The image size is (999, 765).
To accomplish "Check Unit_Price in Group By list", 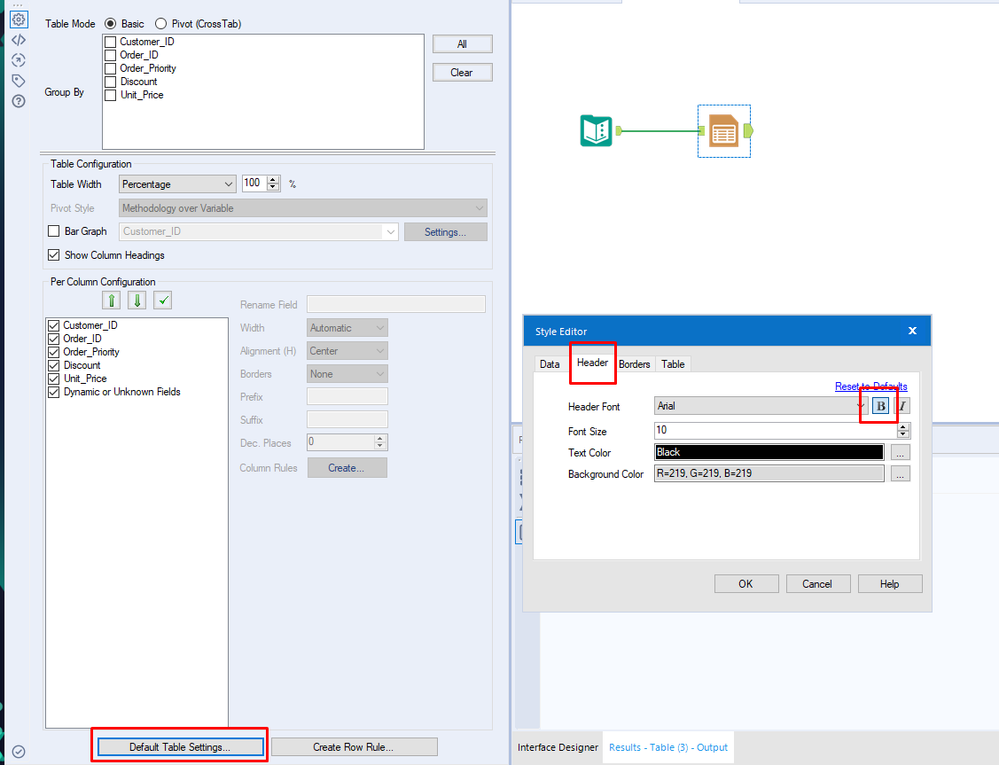I will coord(110,95).
